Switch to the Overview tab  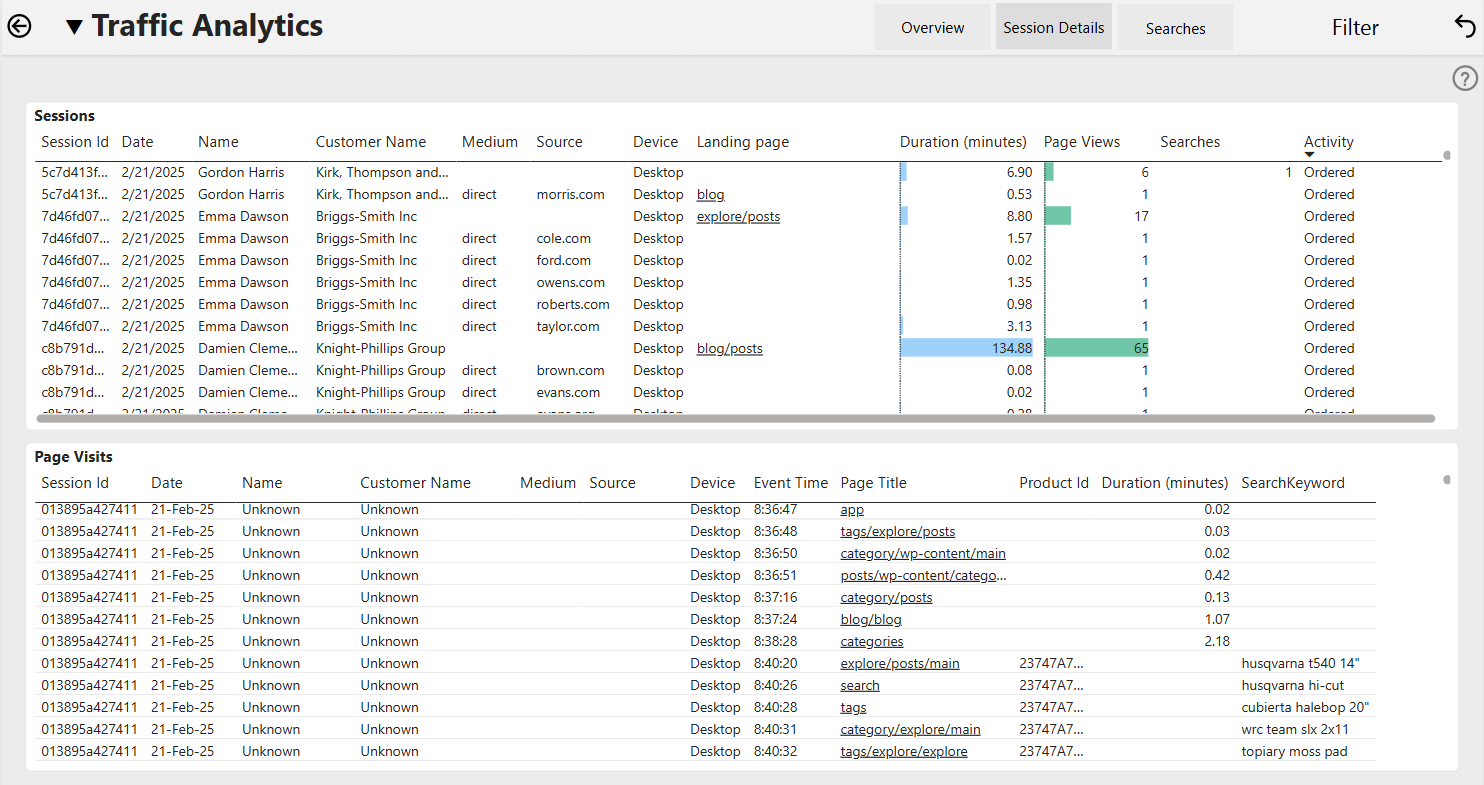pyautogui.click(x=932, y=28)
